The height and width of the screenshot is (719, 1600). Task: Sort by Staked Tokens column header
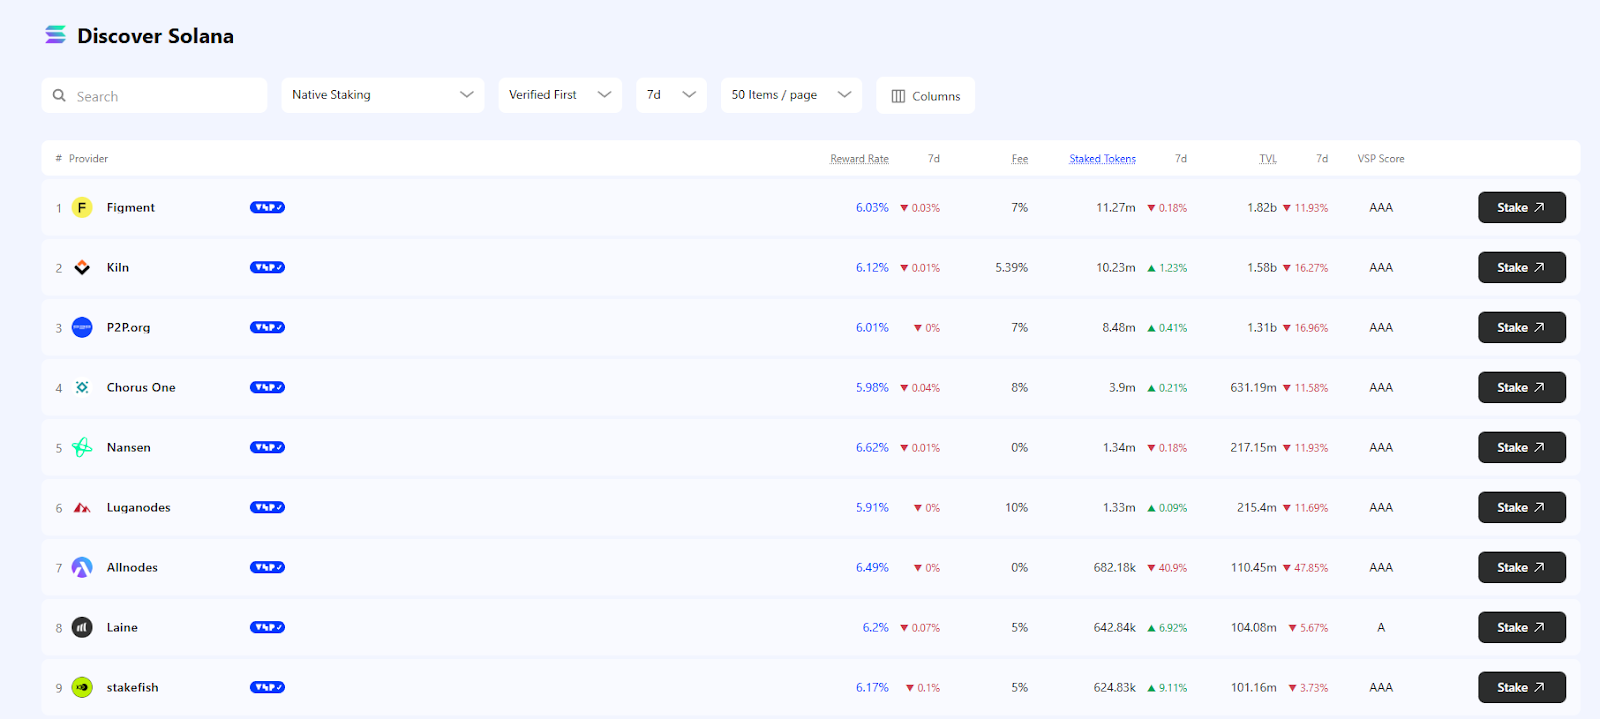click(x=1102, y=159)
